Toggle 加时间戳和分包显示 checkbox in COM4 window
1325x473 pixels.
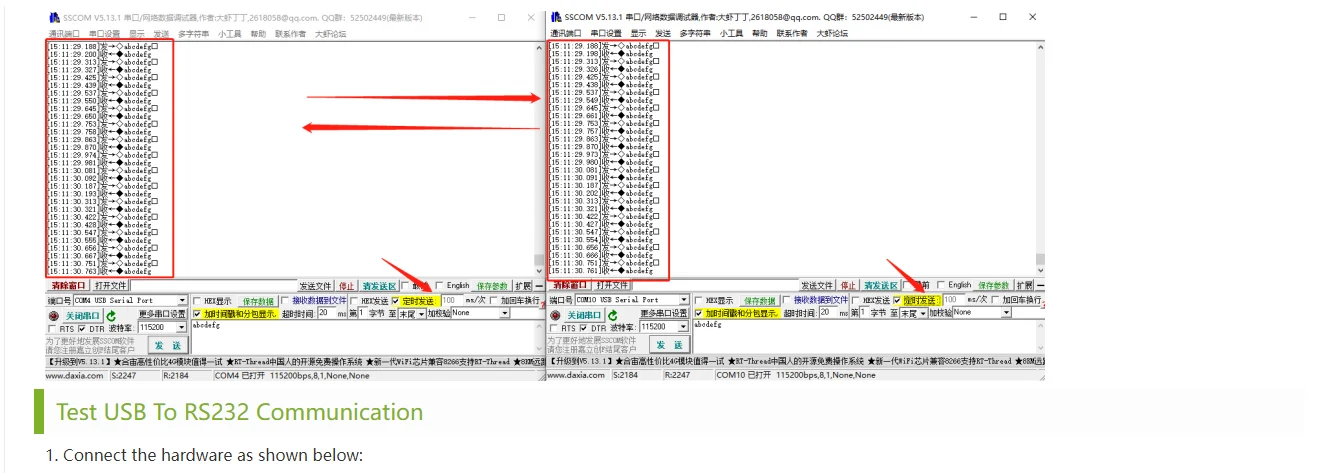coord(198,313)
